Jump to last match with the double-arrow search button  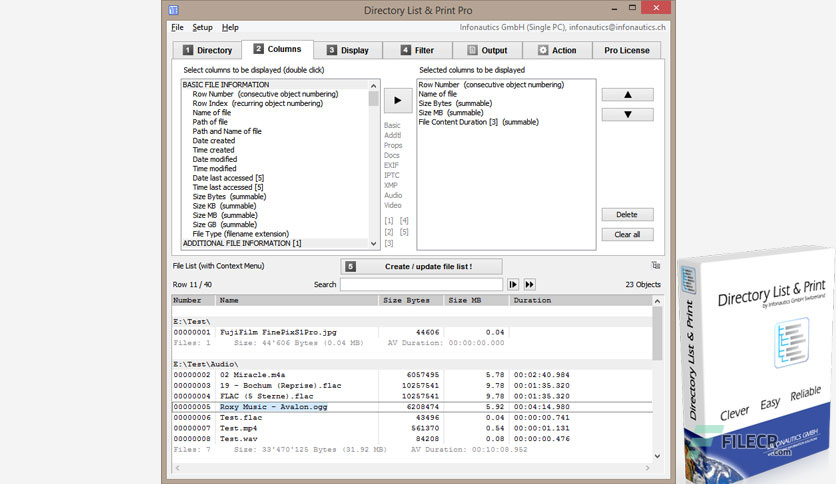(529, 285)
